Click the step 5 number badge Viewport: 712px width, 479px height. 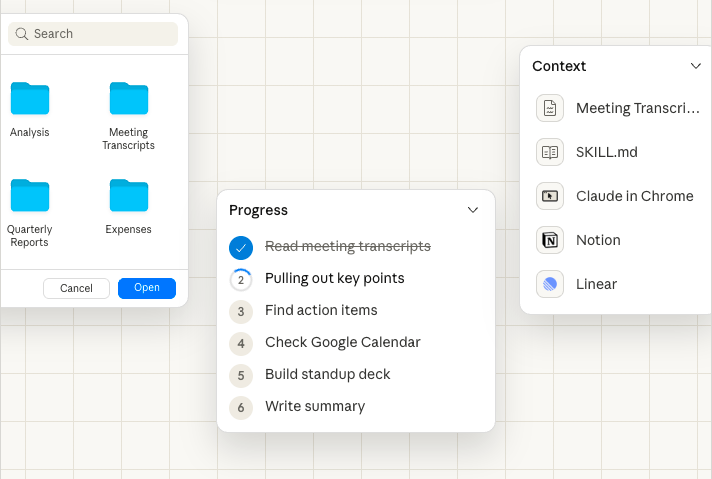pyautogui.click(x=241, y=376)
